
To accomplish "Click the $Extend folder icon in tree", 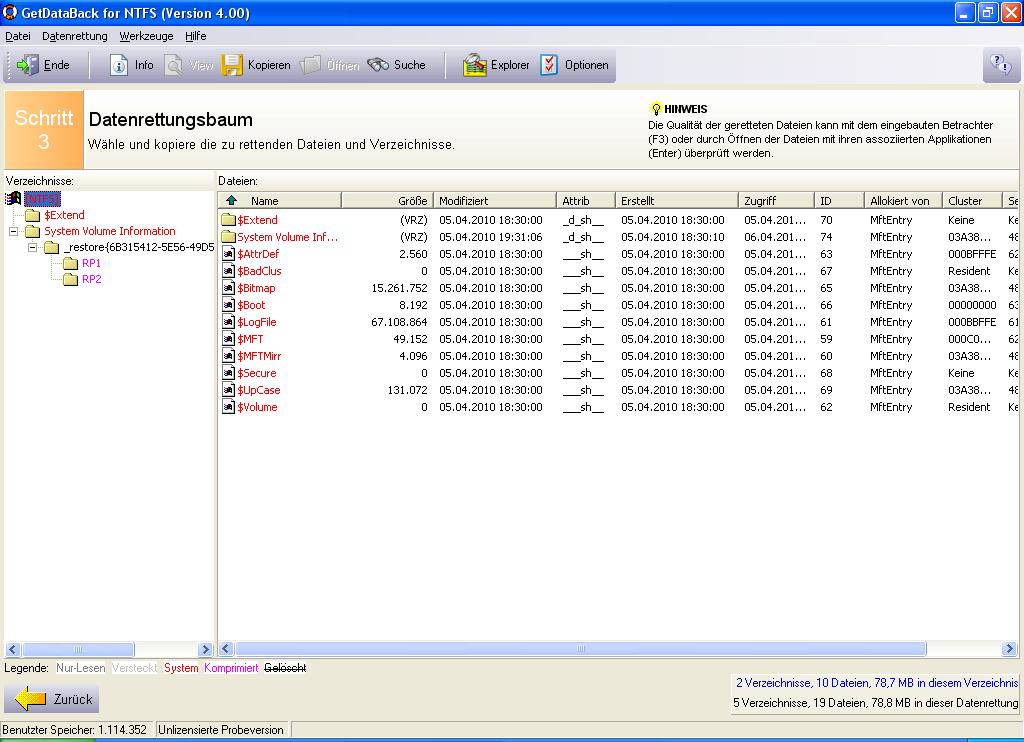I will pyautogui.click(x=33, y=215).
